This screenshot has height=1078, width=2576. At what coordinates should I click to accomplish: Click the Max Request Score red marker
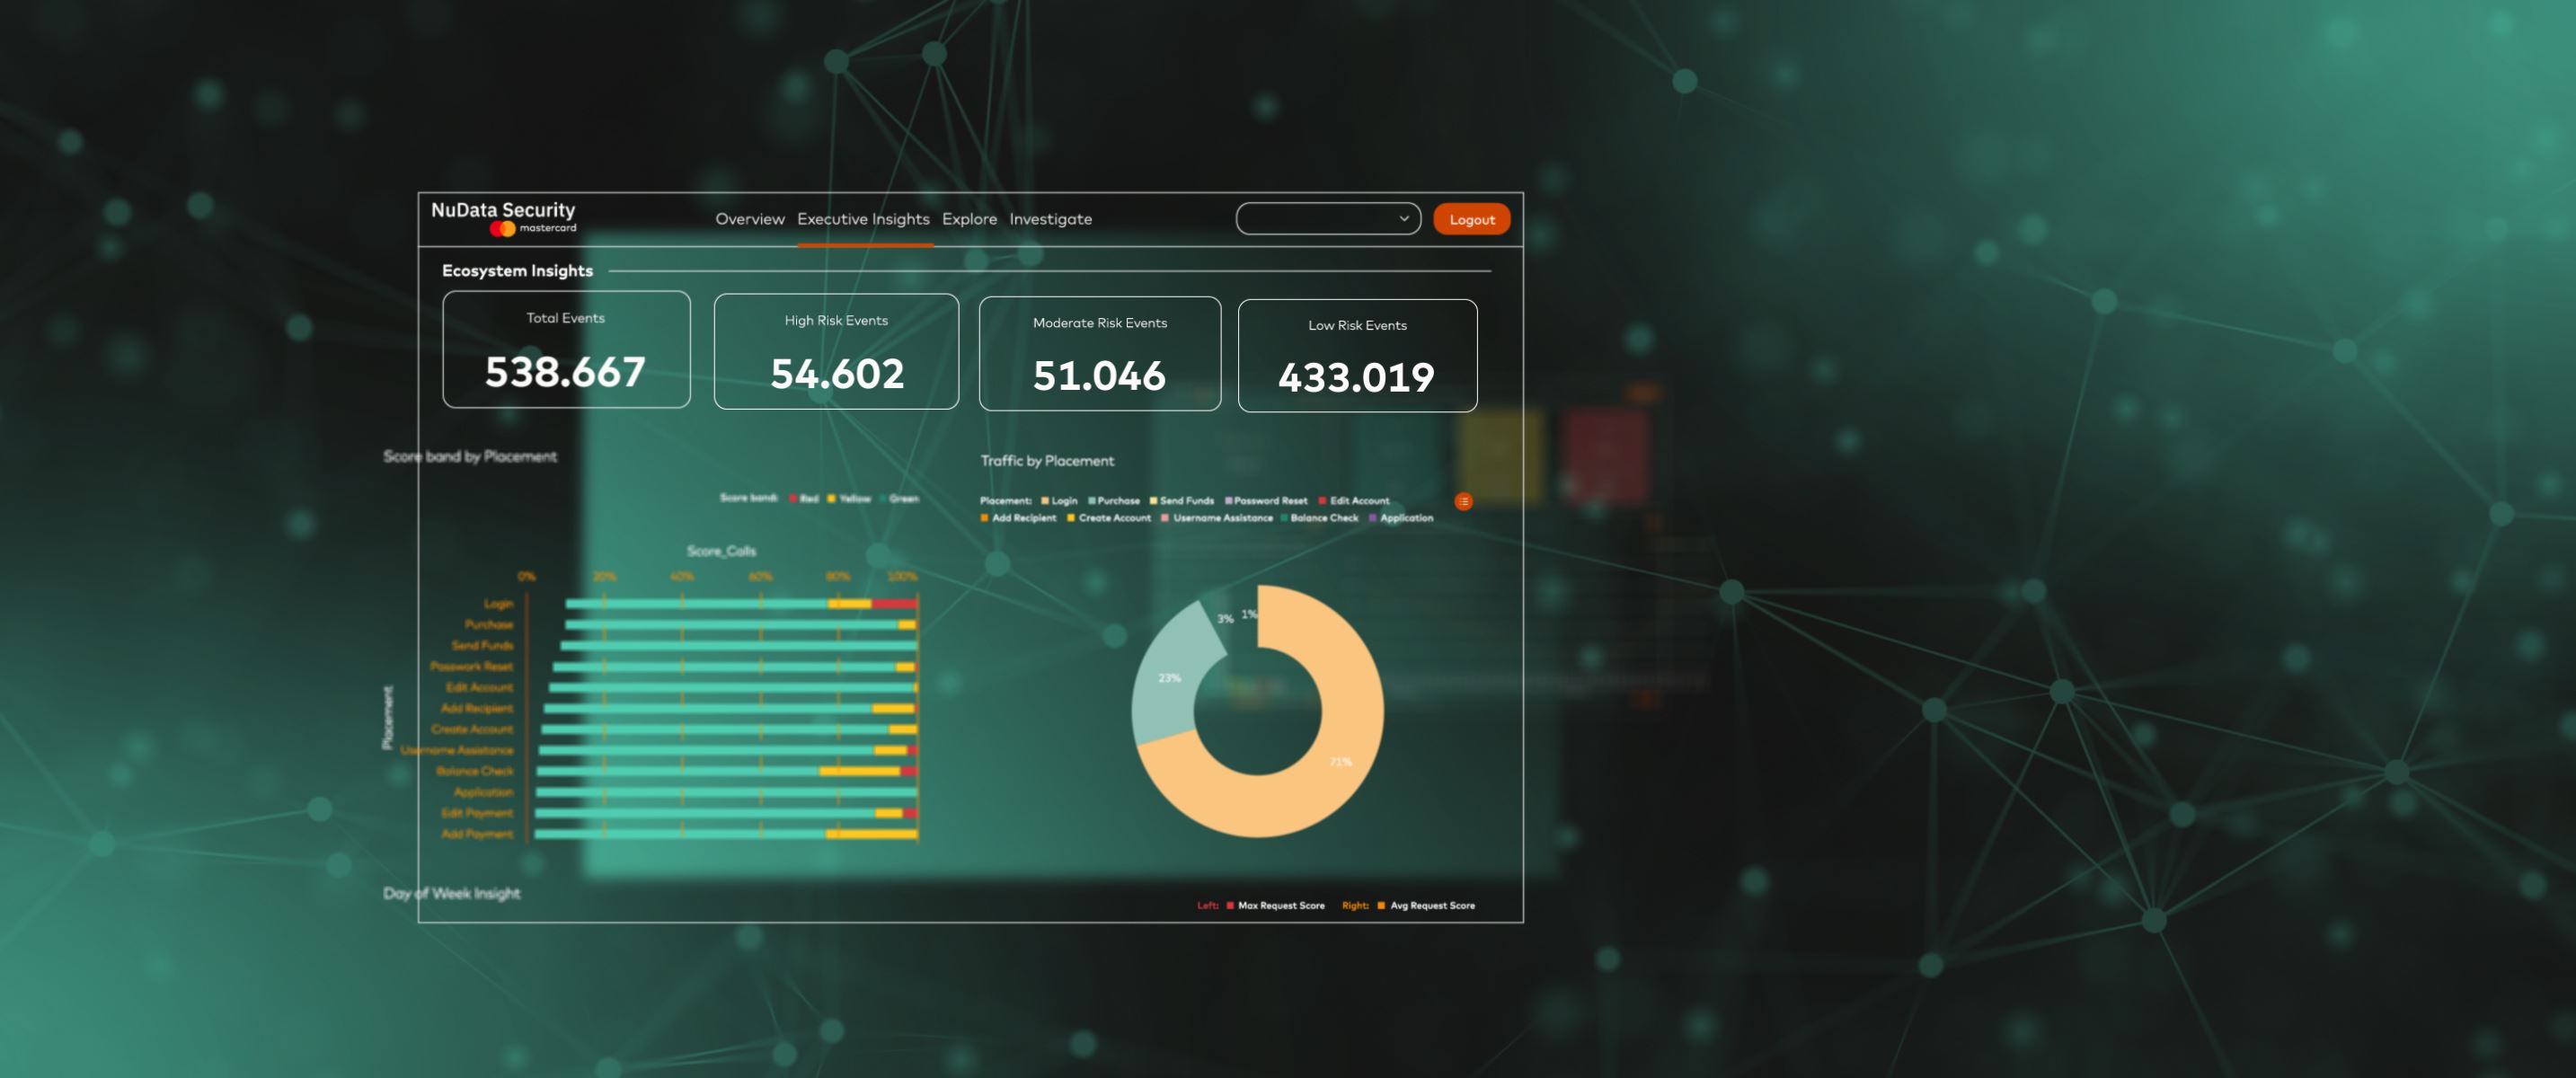pyautogui.click(x=1230, y=906)
